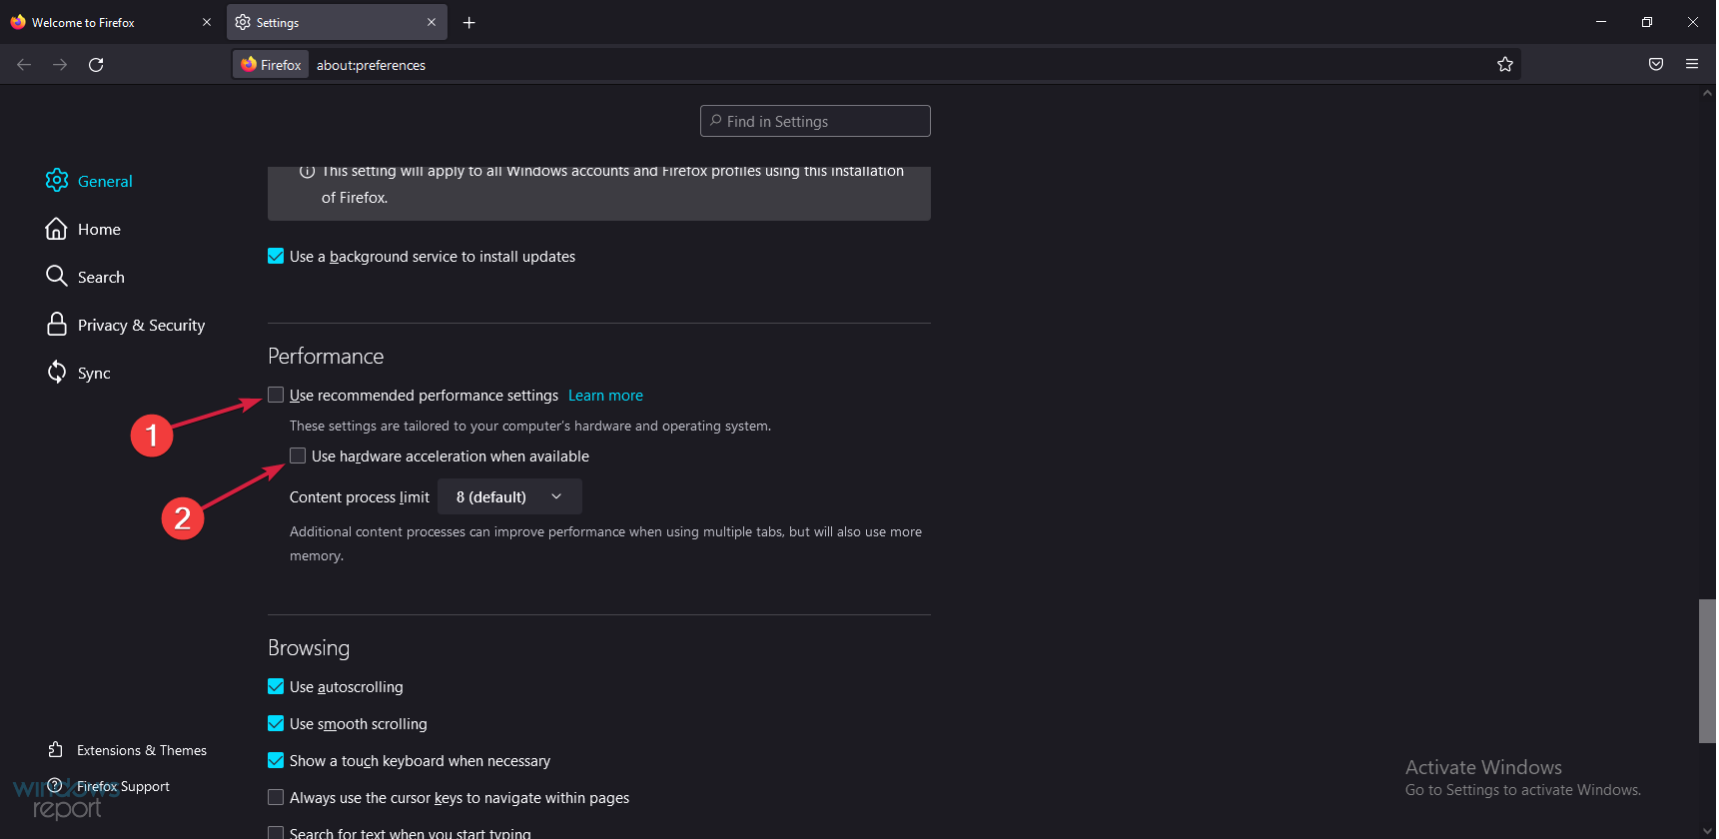Bookmark this page with the star icon
The image size is (1719, 839).
point(1505,65)
